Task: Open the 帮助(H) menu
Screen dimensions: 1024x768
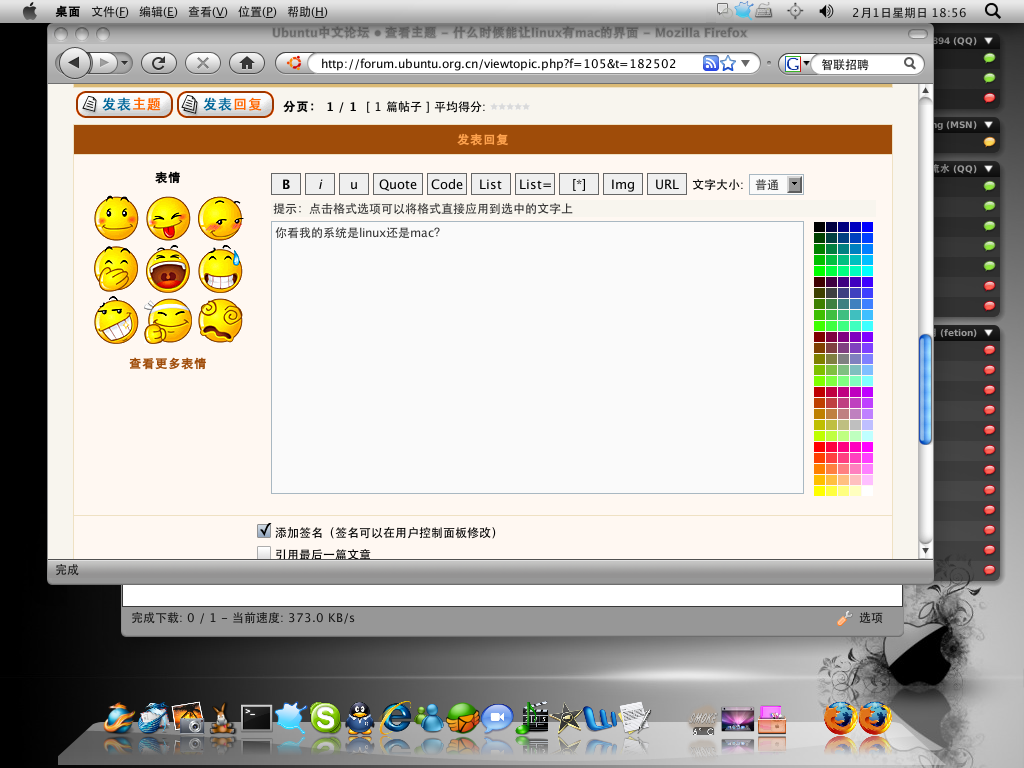Action: point(307,12)
